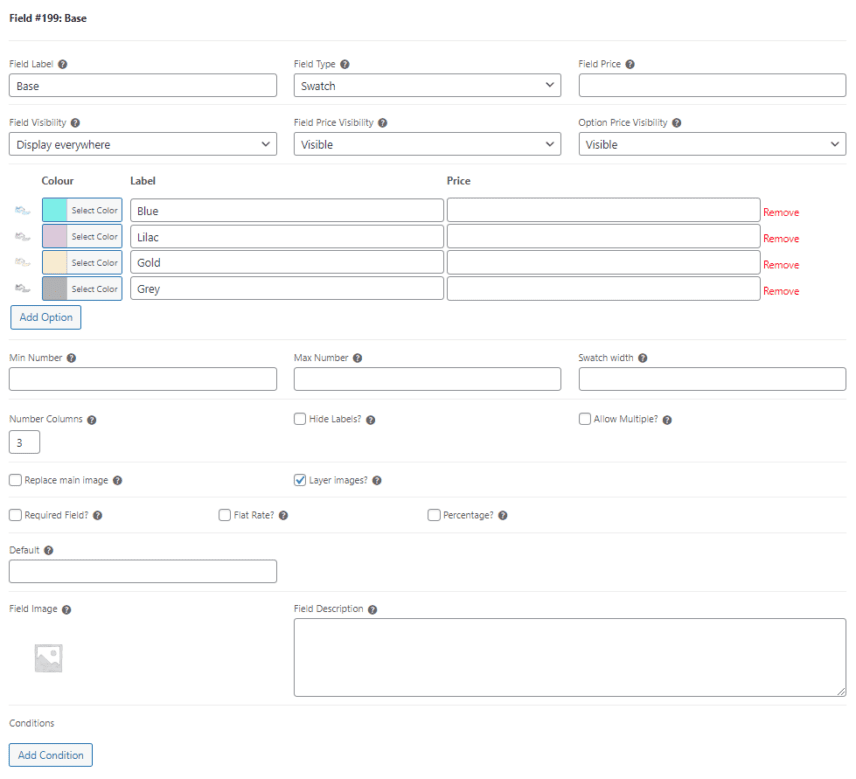Viewport: 856px width, 779px height.
Task: Click the drag handle beside the Grey option
Action: (23, 288)
